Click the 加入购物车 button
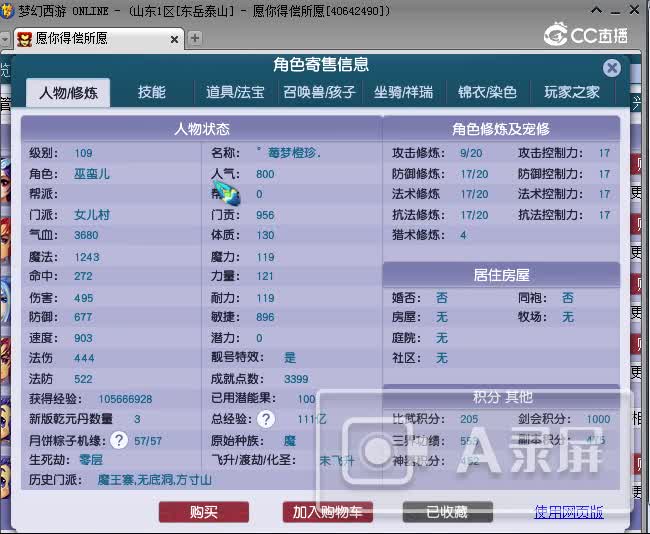The height and width of the screenshot is (534, 650). pyautogui.click(x=327, y=512)
